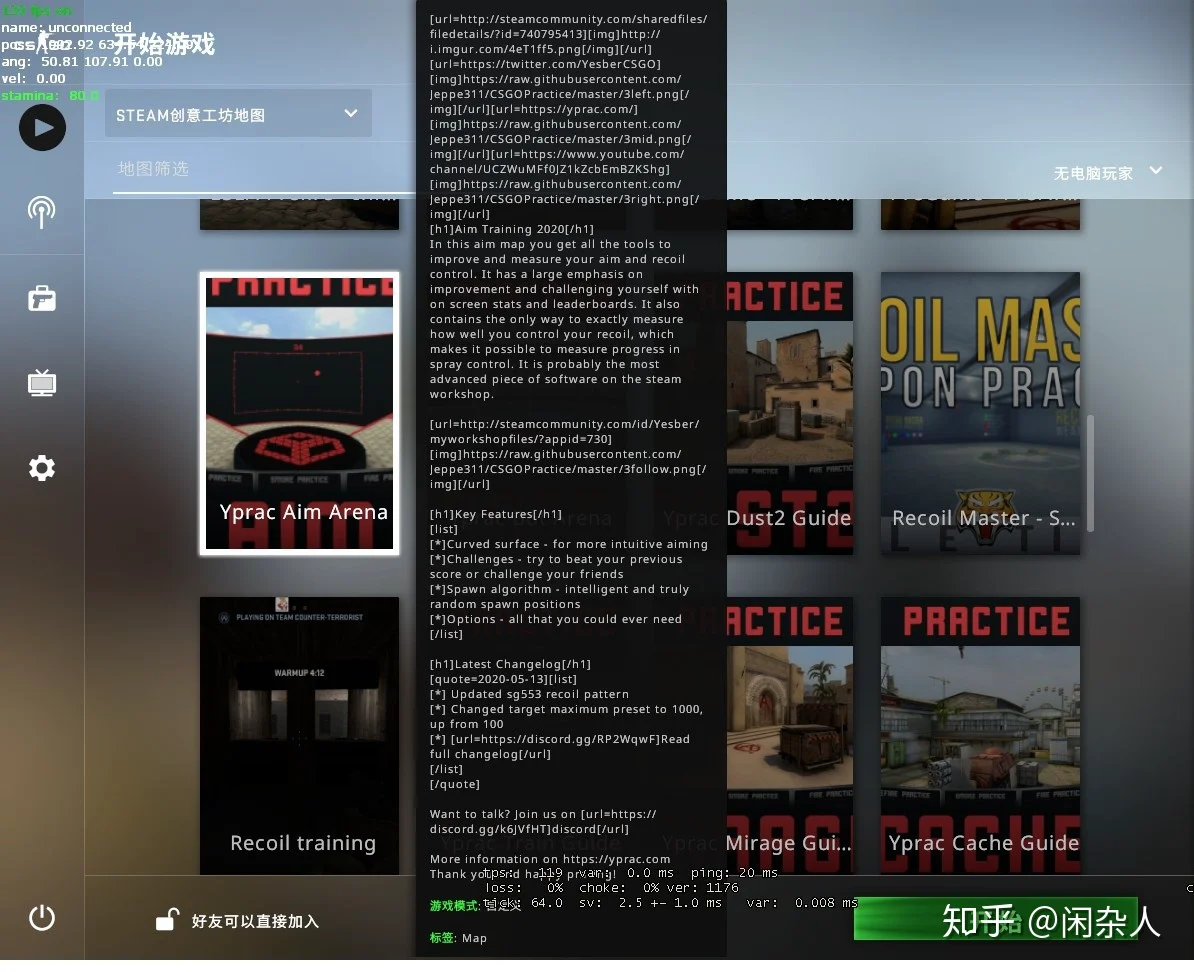This screenshot has width=1194, height=972.
Task: Open the STEAM创意工坊地图 dropdown
Action: click(238, 114)
